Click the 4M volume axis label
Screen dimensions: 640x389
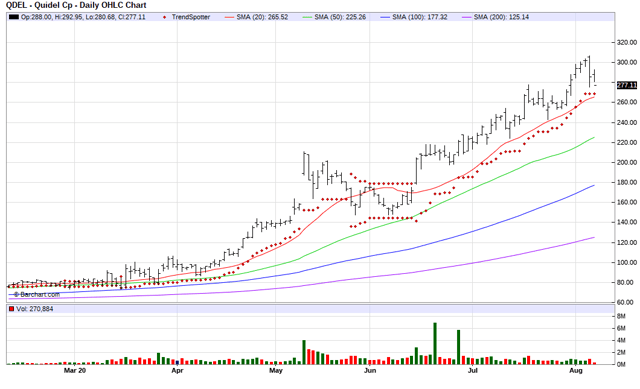tap(621, 340)
